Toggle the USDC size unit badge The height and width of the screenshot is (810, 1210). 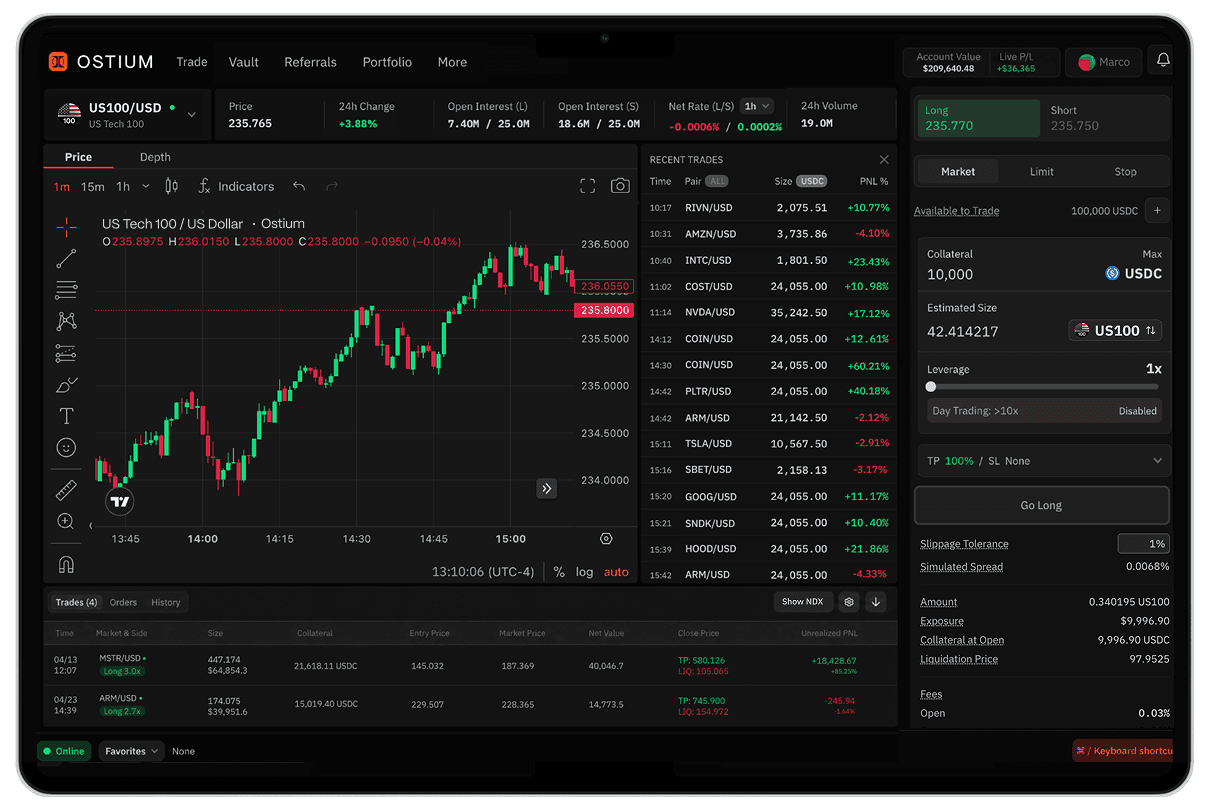pos(812,182)
